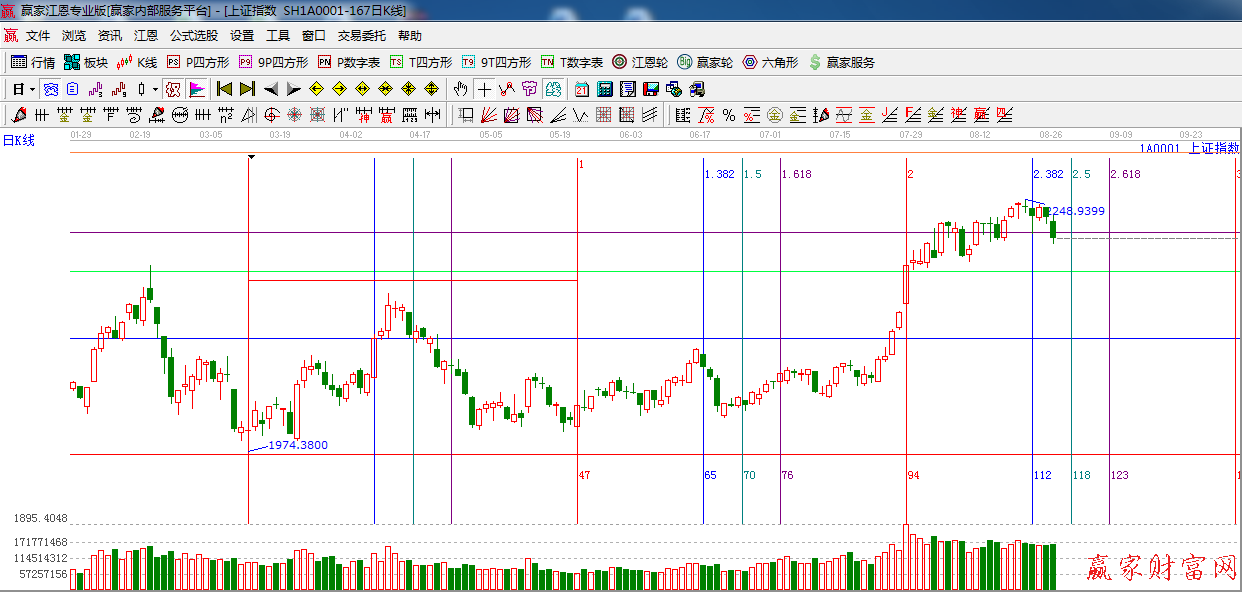Launch the 江恩轮 Gann wheel tool
The width and height of the screenshot is (1242, 592).
tap(640, 62)
